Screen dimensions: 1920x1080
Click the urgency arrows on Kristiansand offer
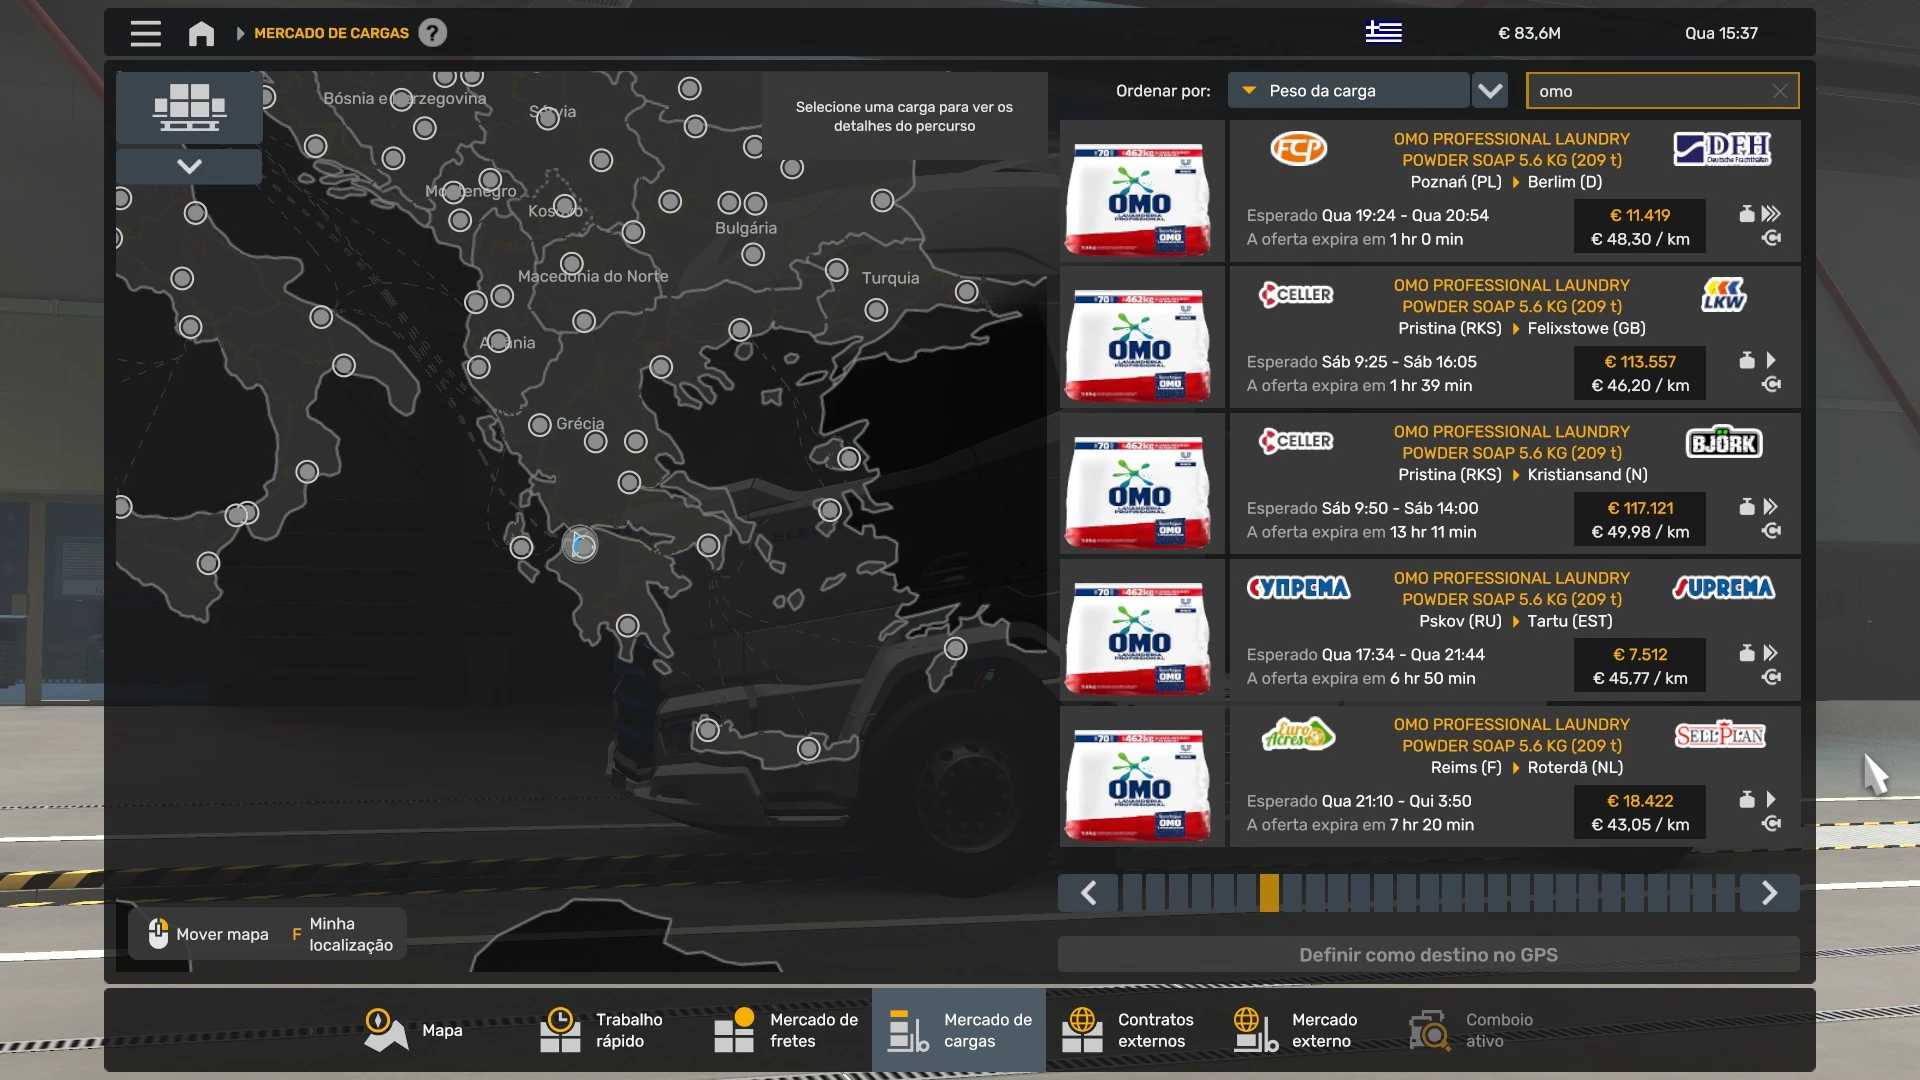pyautogui.click(x=1771, y=507)
